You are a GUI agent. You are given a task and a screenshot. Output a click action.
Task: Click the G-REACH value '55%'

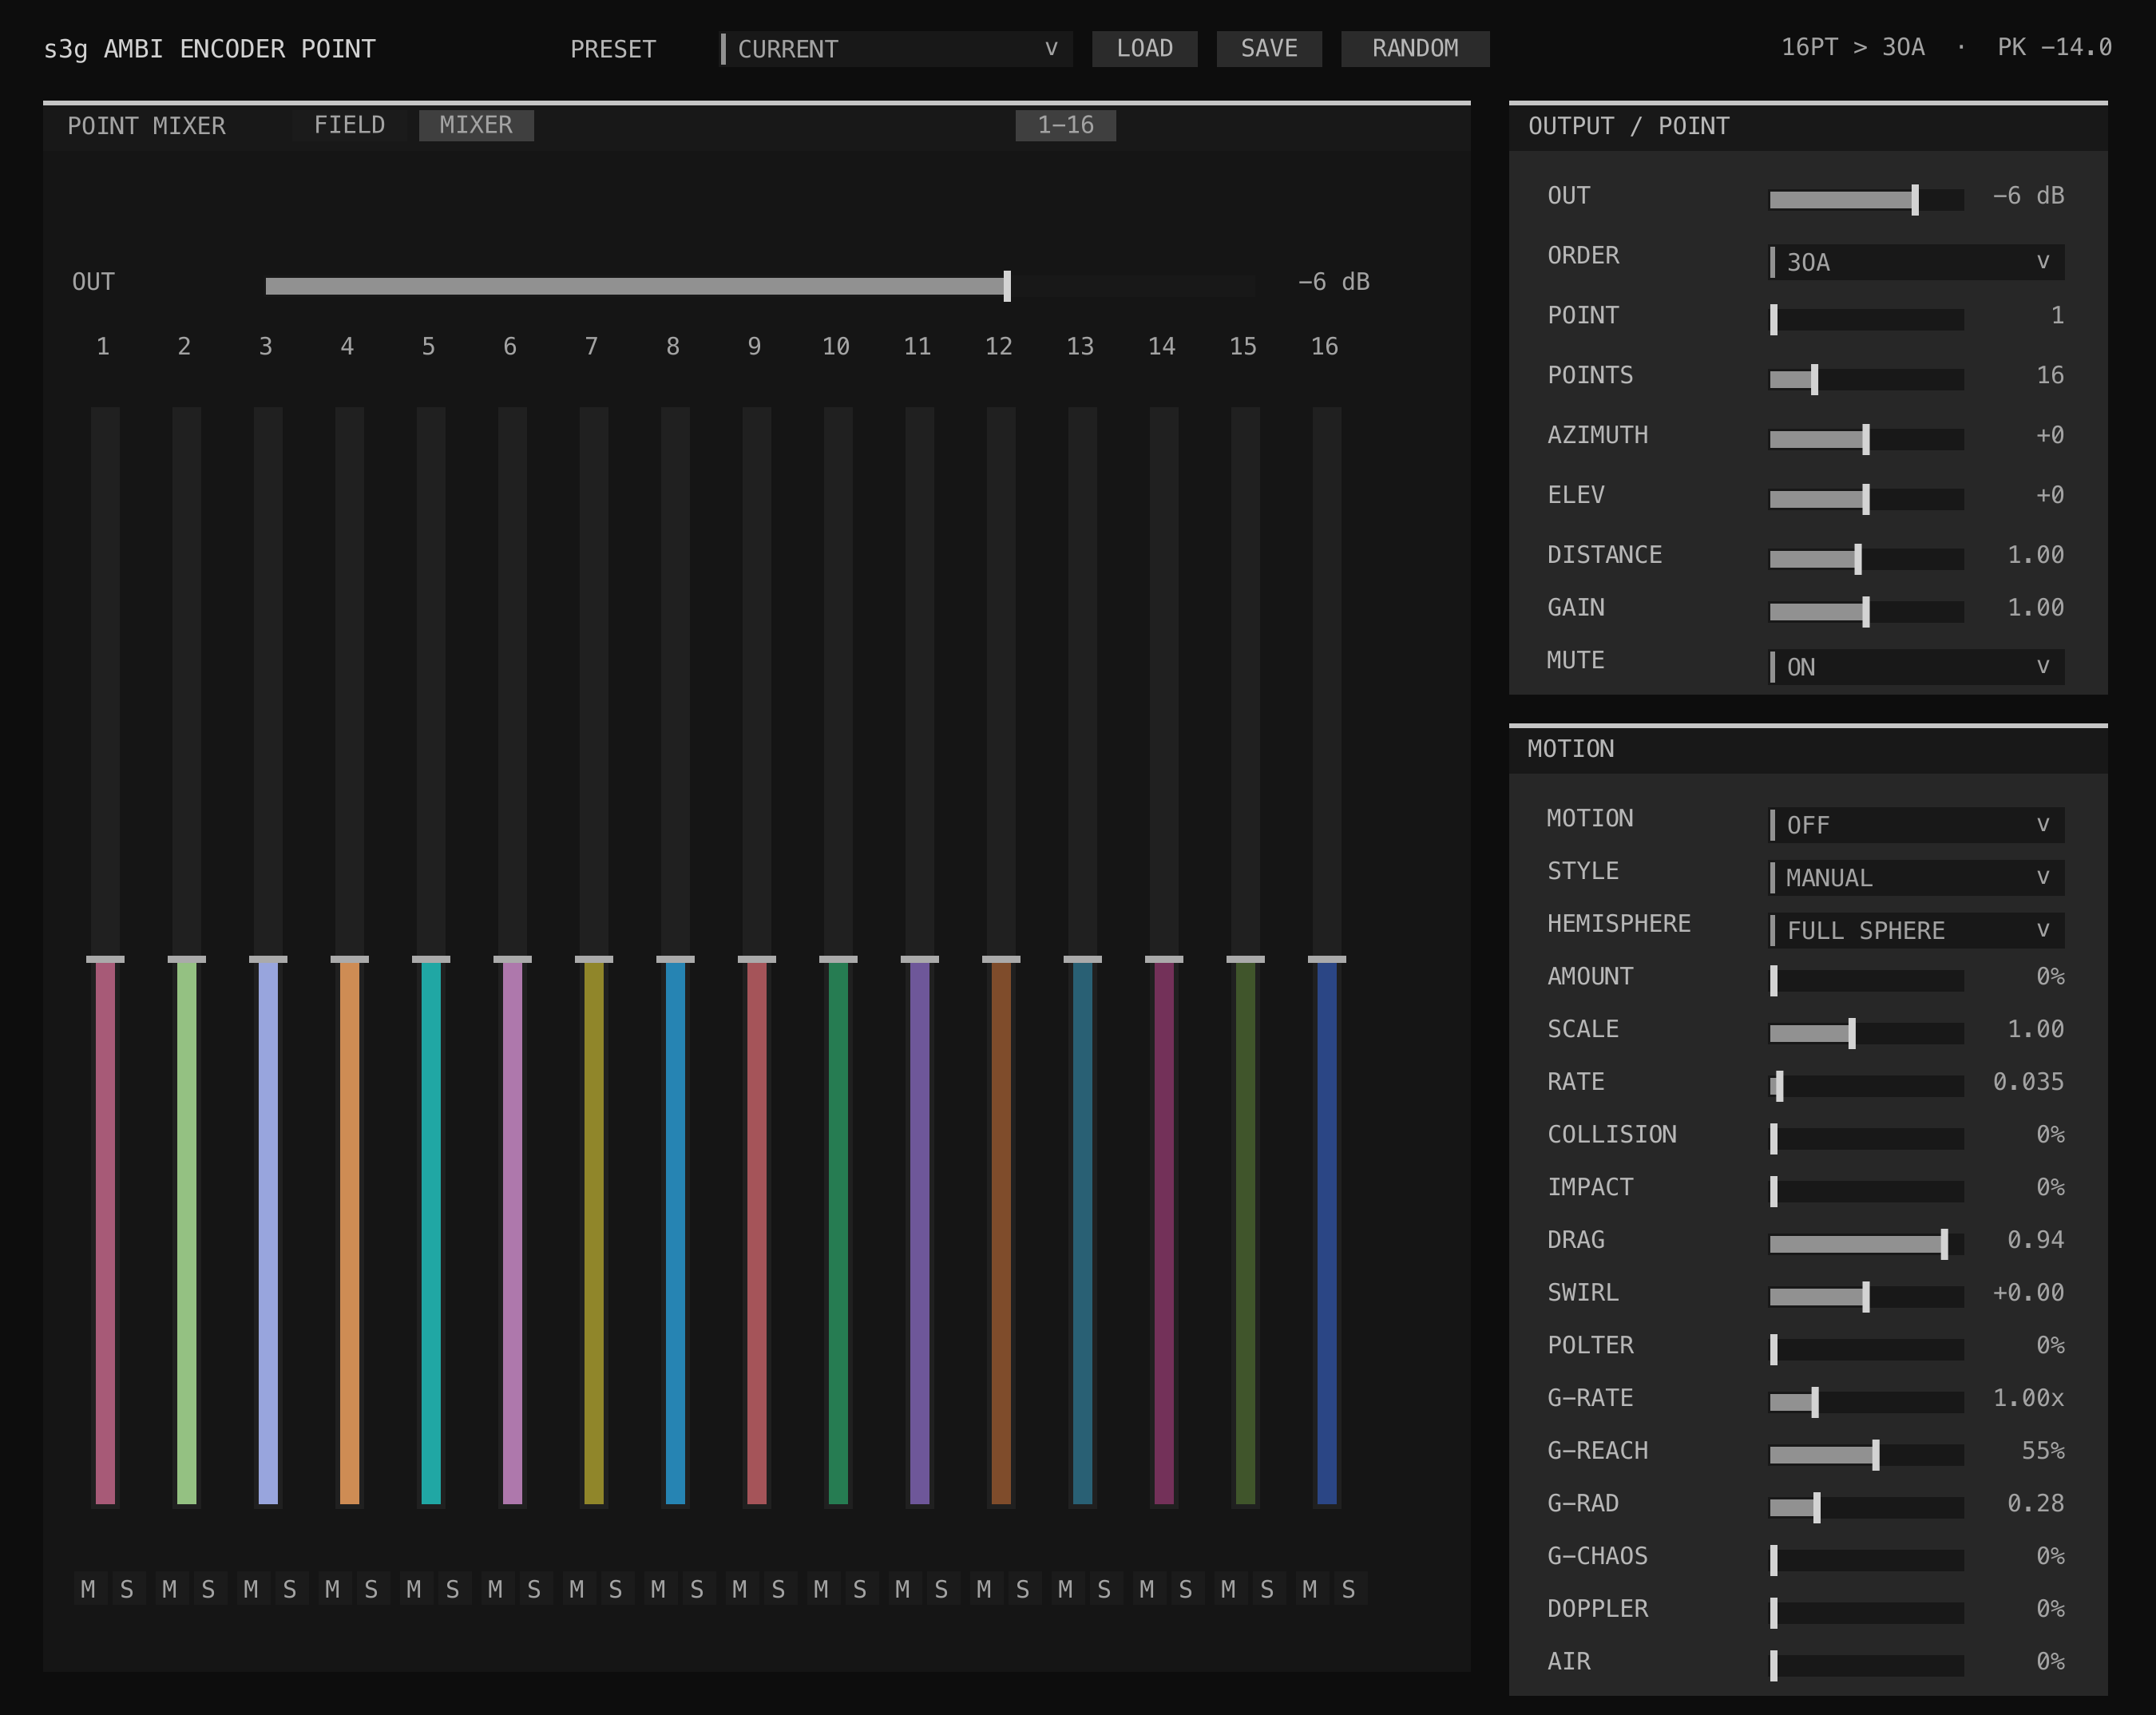pyautogui.click(x=2043, y=1451)
